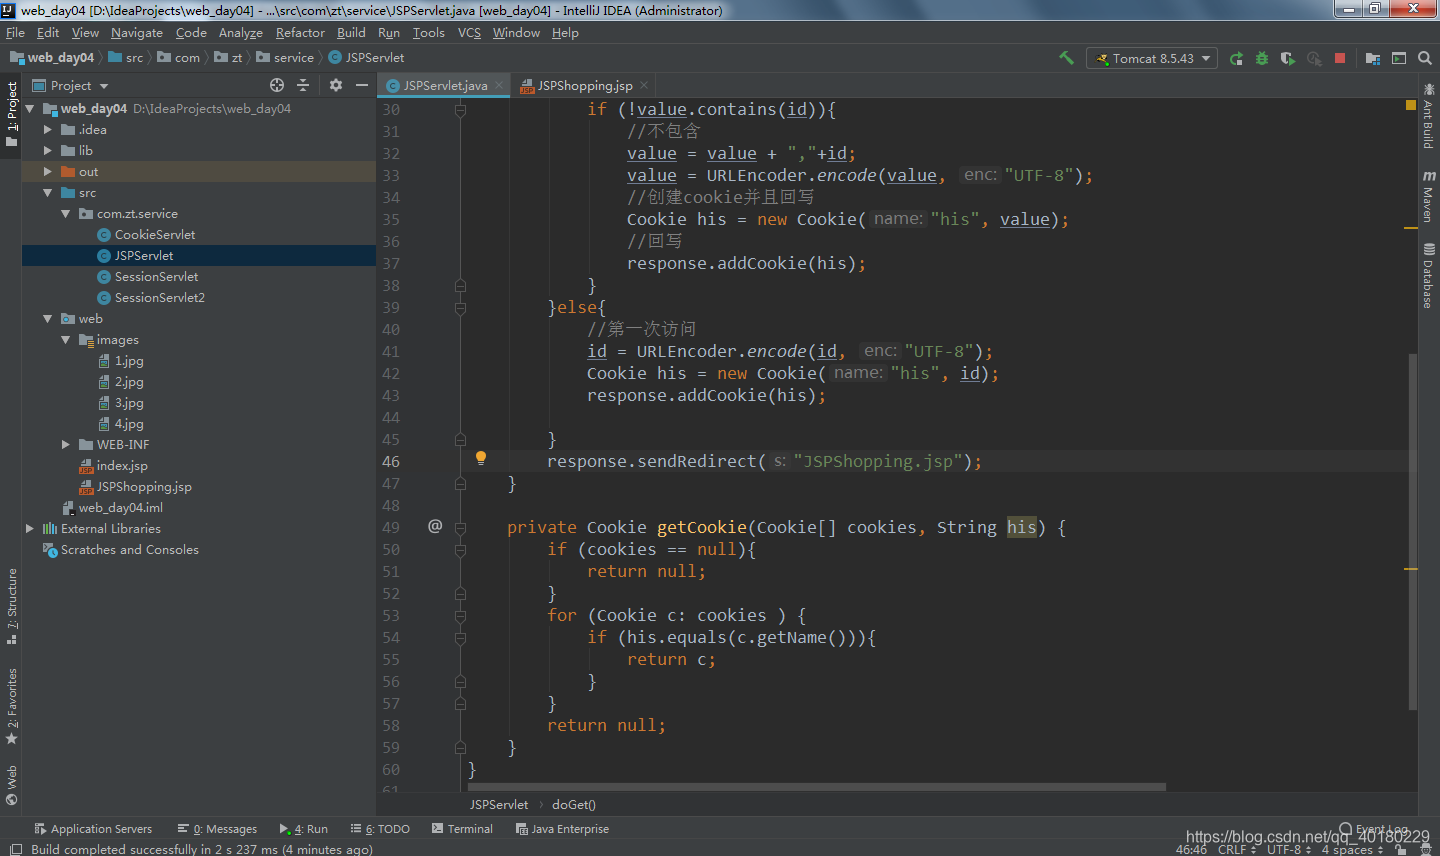Open the Project Structure icon in the toolbar
Viewport: 1440px width, 856px height.
(x=1373, y=58)
